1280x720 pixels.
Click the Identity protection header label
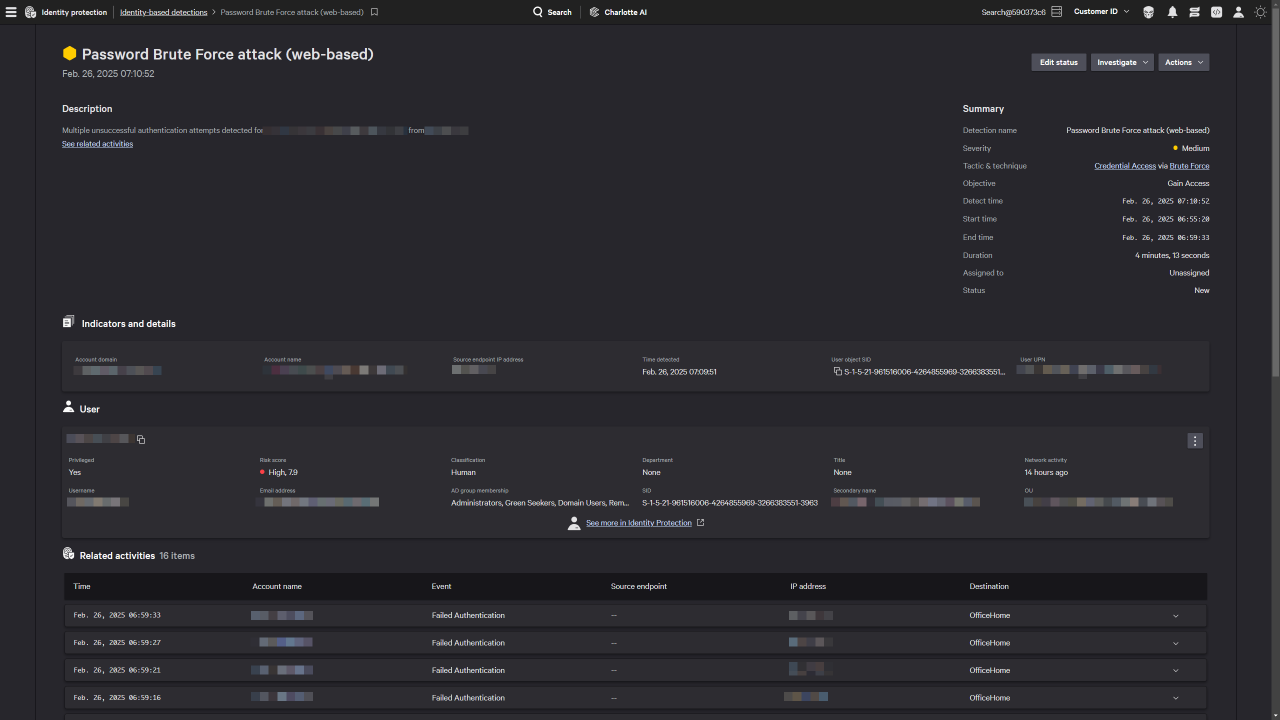[x=74, y=12]
